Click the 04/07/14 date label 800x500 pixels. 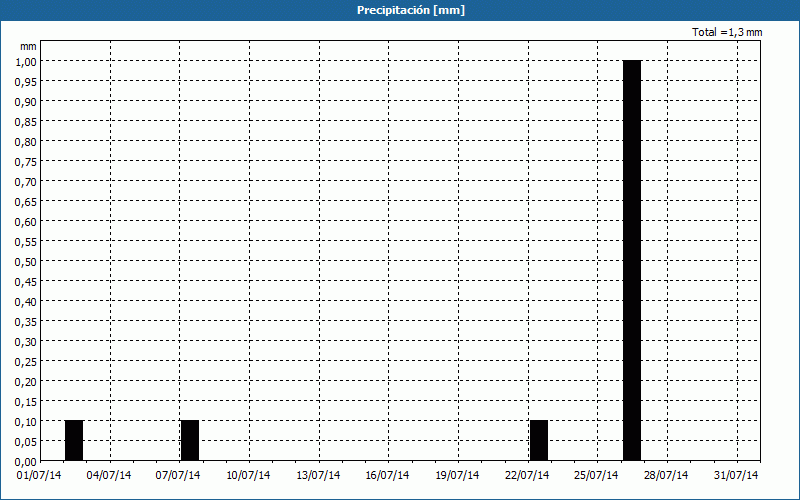[x=109, y=475]
